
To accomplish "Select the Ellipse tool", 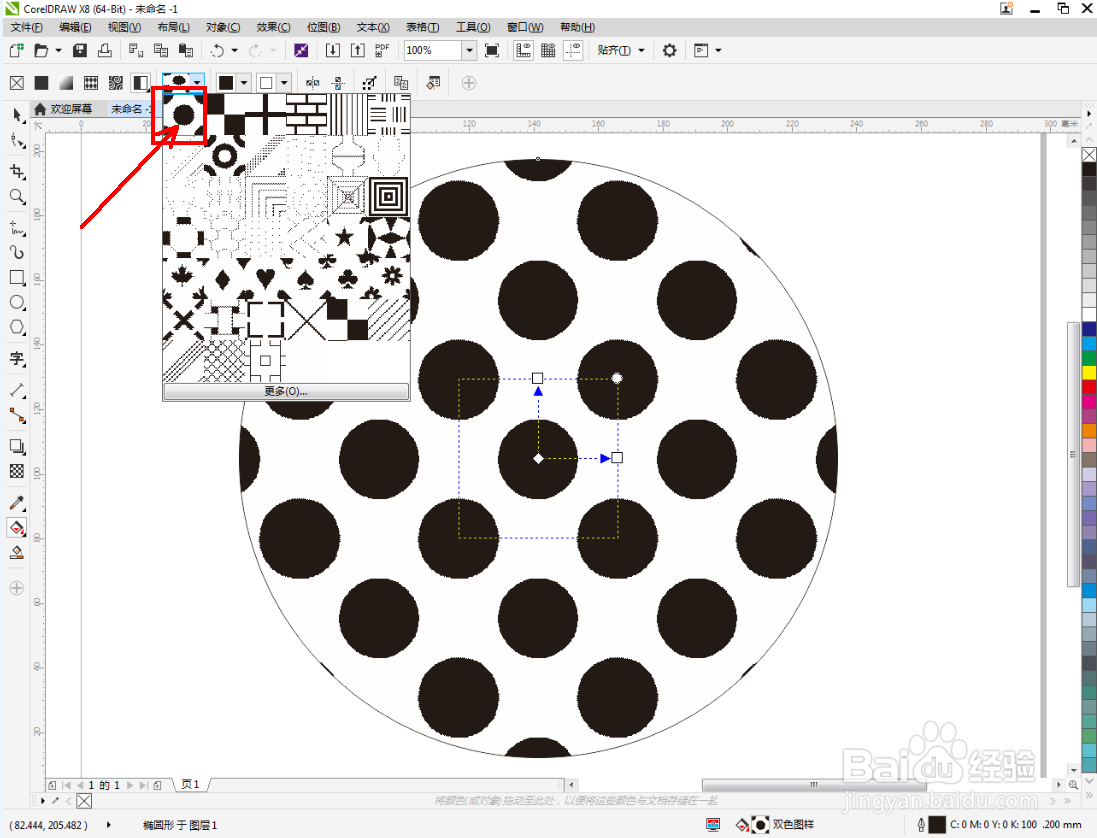I will pos(17,303).
